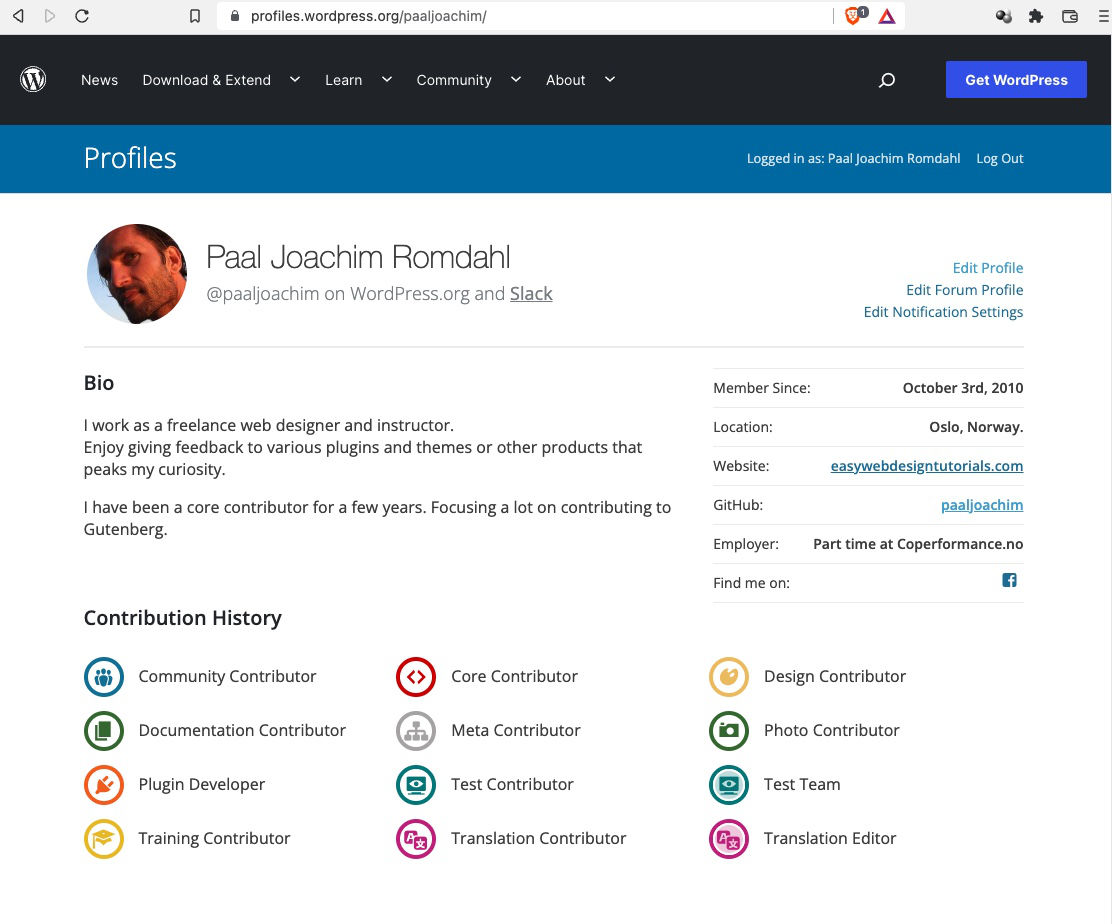This screenshot has width=1112, height=924.
Task: Click the Test Contributor label
Action: [512, 784]
